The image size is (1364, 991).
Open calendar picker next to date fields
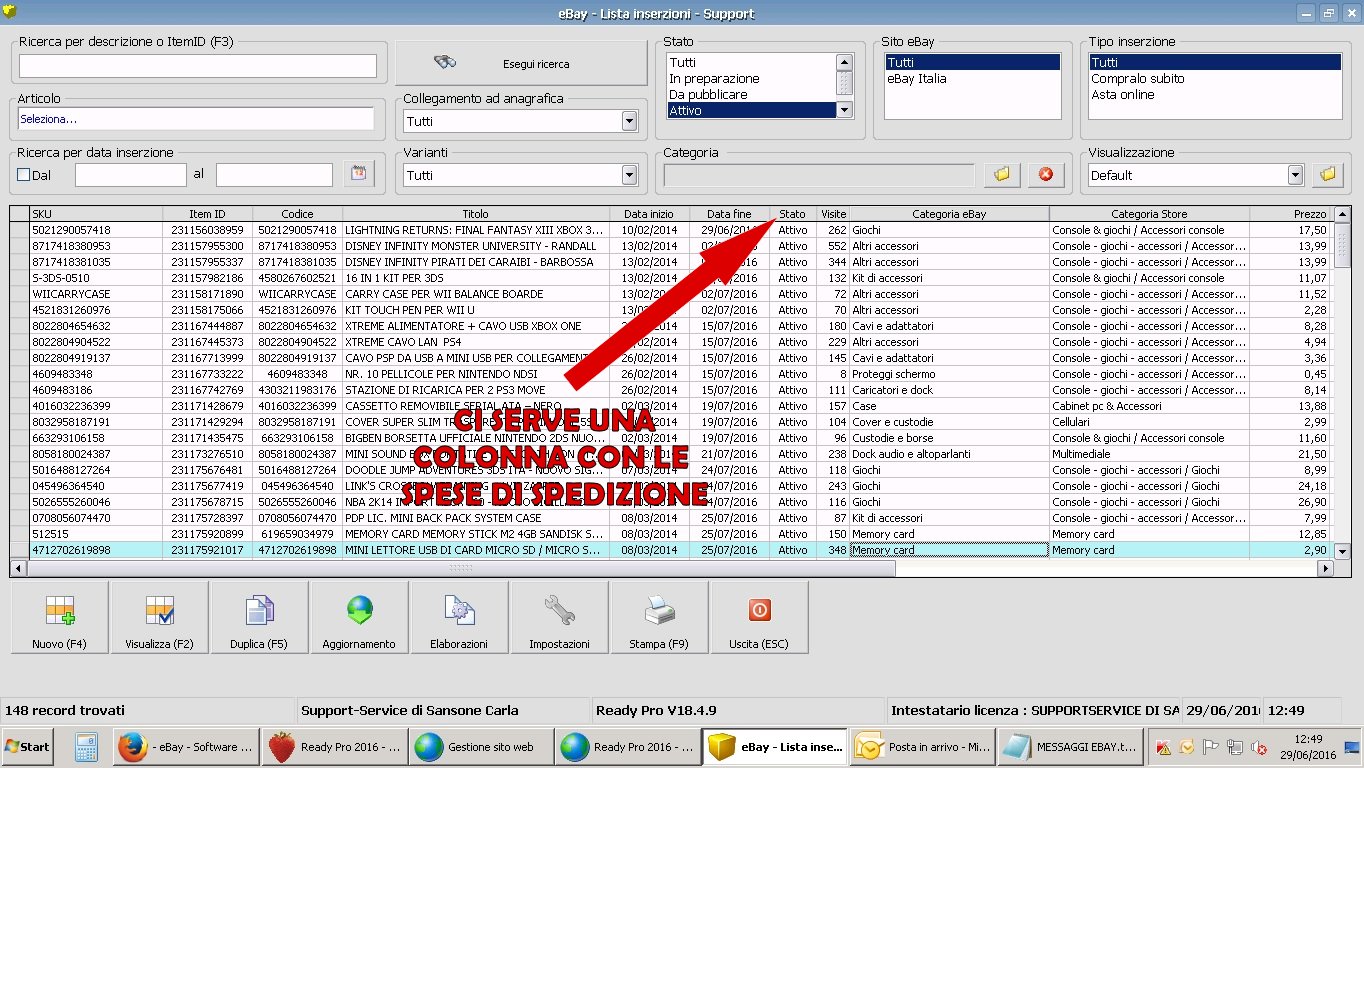[x=358, y=173]
